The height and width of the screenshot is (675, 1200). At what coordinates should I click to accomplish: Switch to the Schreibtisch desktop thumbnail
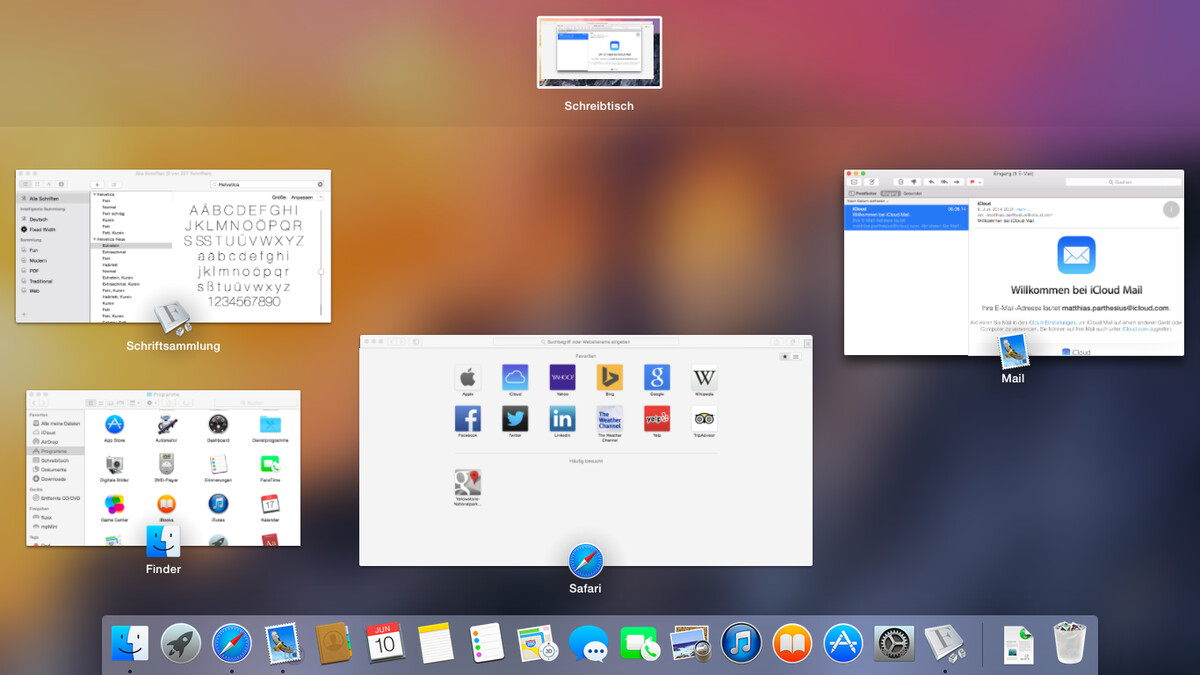coord(598,52)
